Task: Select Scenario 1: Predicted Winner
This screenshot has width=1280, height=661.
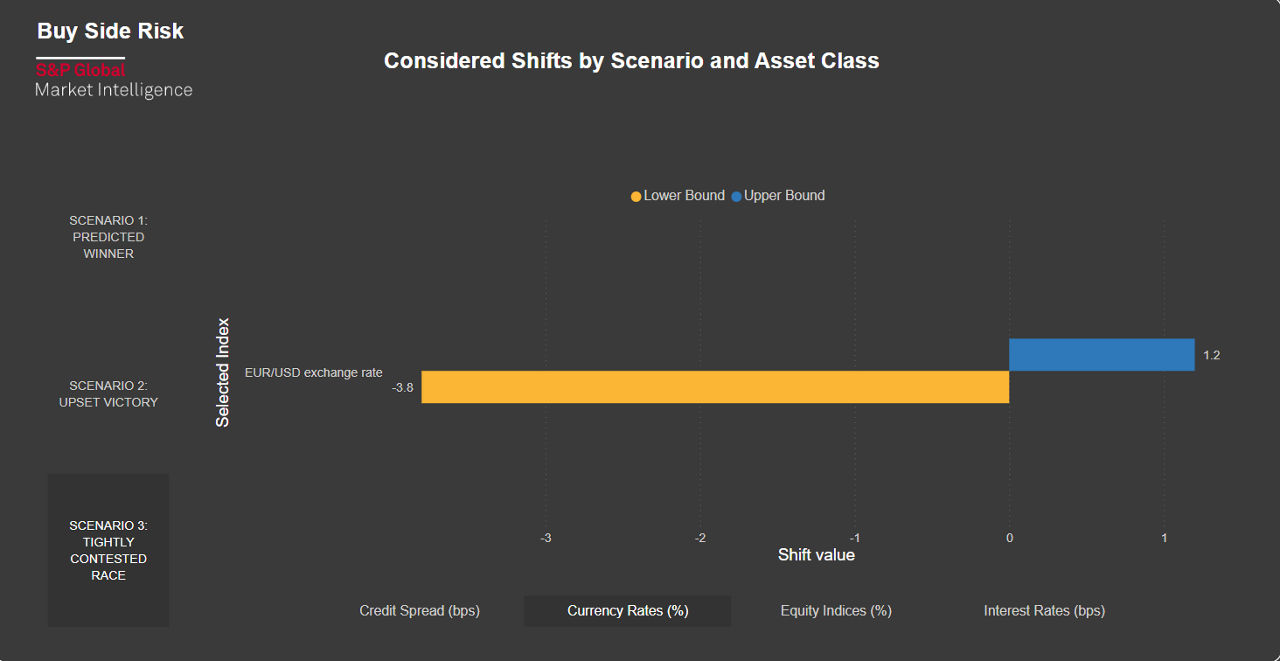Action: (108, 237)
